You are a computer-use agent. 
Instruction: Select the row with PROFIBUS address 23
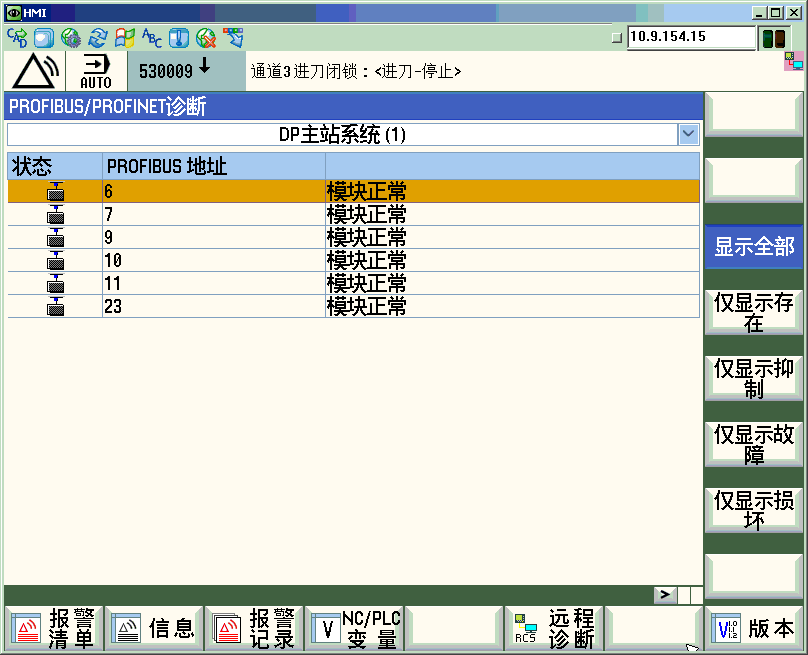(x=354, y=306)
